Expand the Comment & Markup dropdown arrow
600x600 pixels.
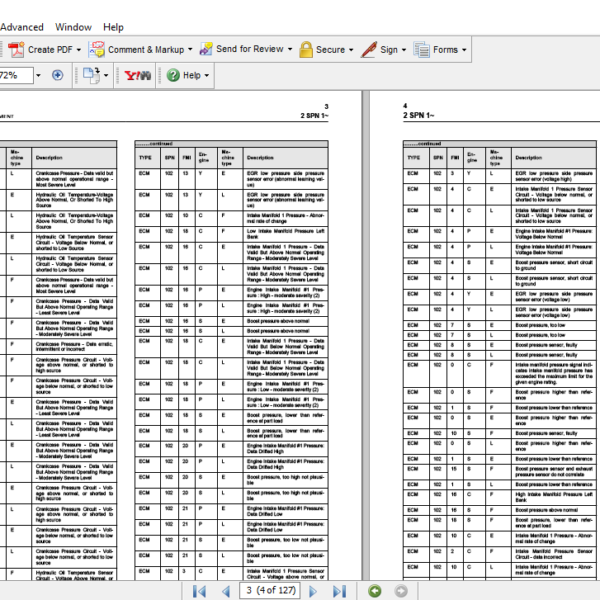pos(190,50)
